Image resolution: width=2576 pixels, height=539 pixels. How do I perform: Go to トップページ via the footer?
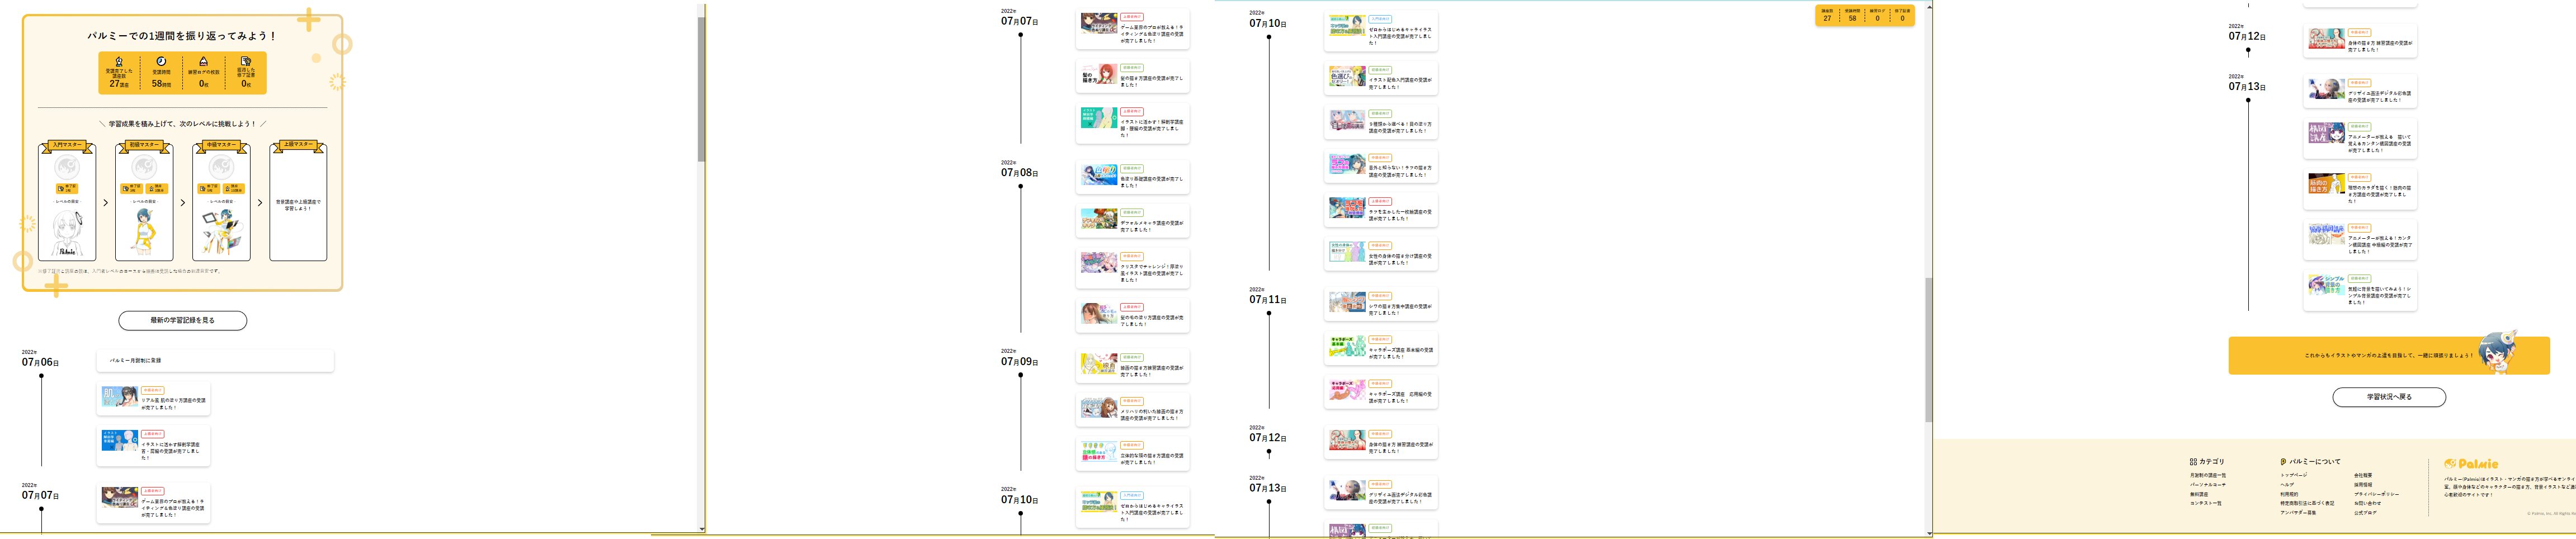[x=2294, y=475]
